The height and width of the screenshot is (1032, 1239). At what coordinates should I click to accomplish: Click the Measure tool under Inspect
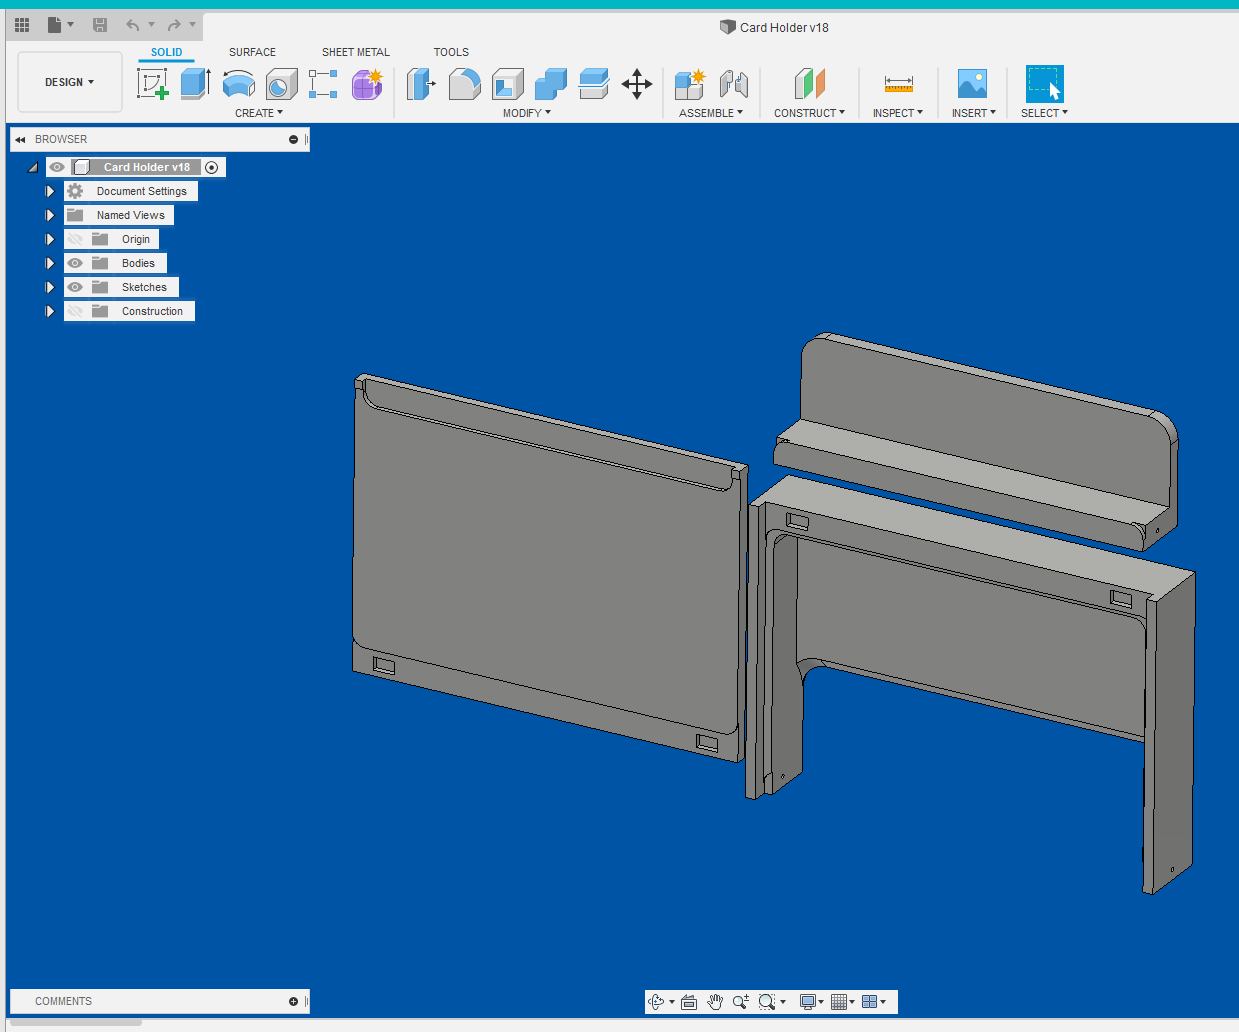click(x=898, y=84)
